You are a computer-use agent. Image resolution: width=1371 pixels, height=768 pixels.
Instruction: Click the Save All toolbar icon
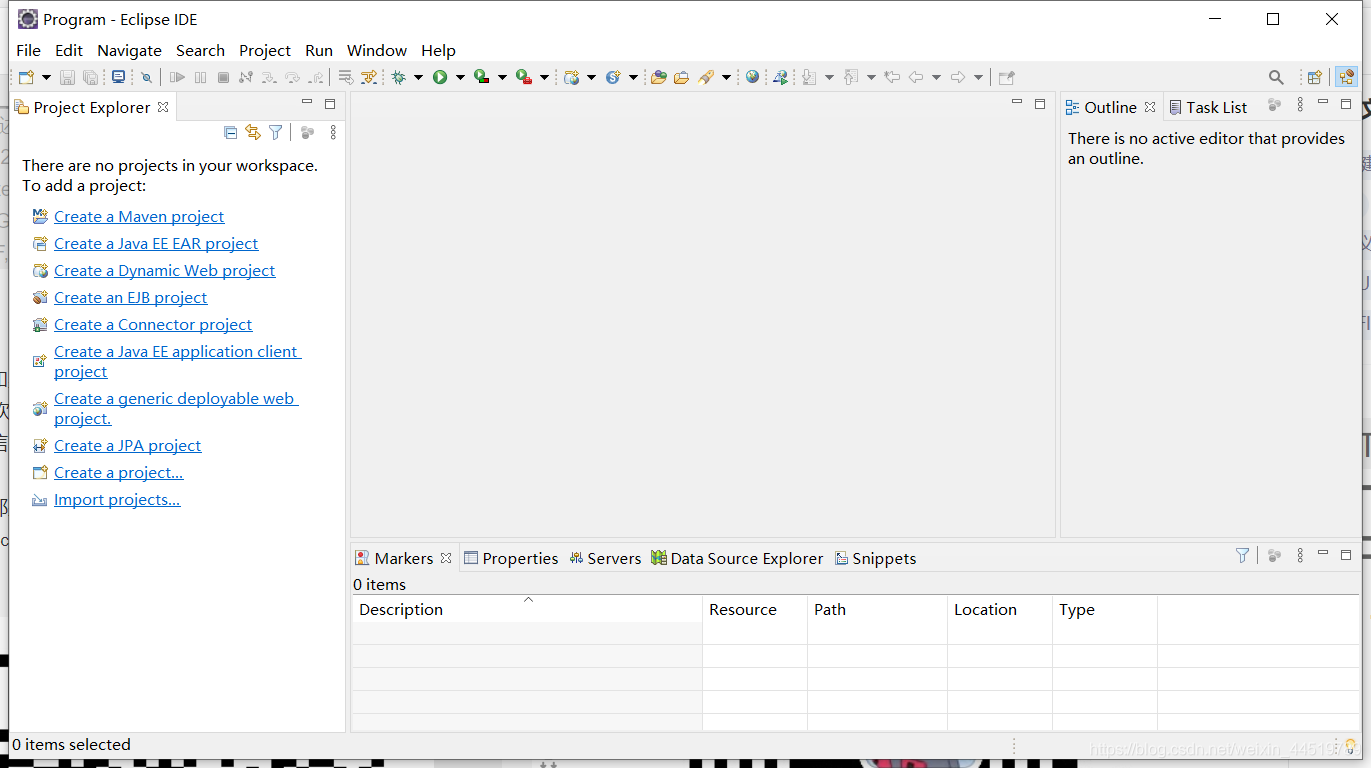pyautogui.click(x=91, y=77)
